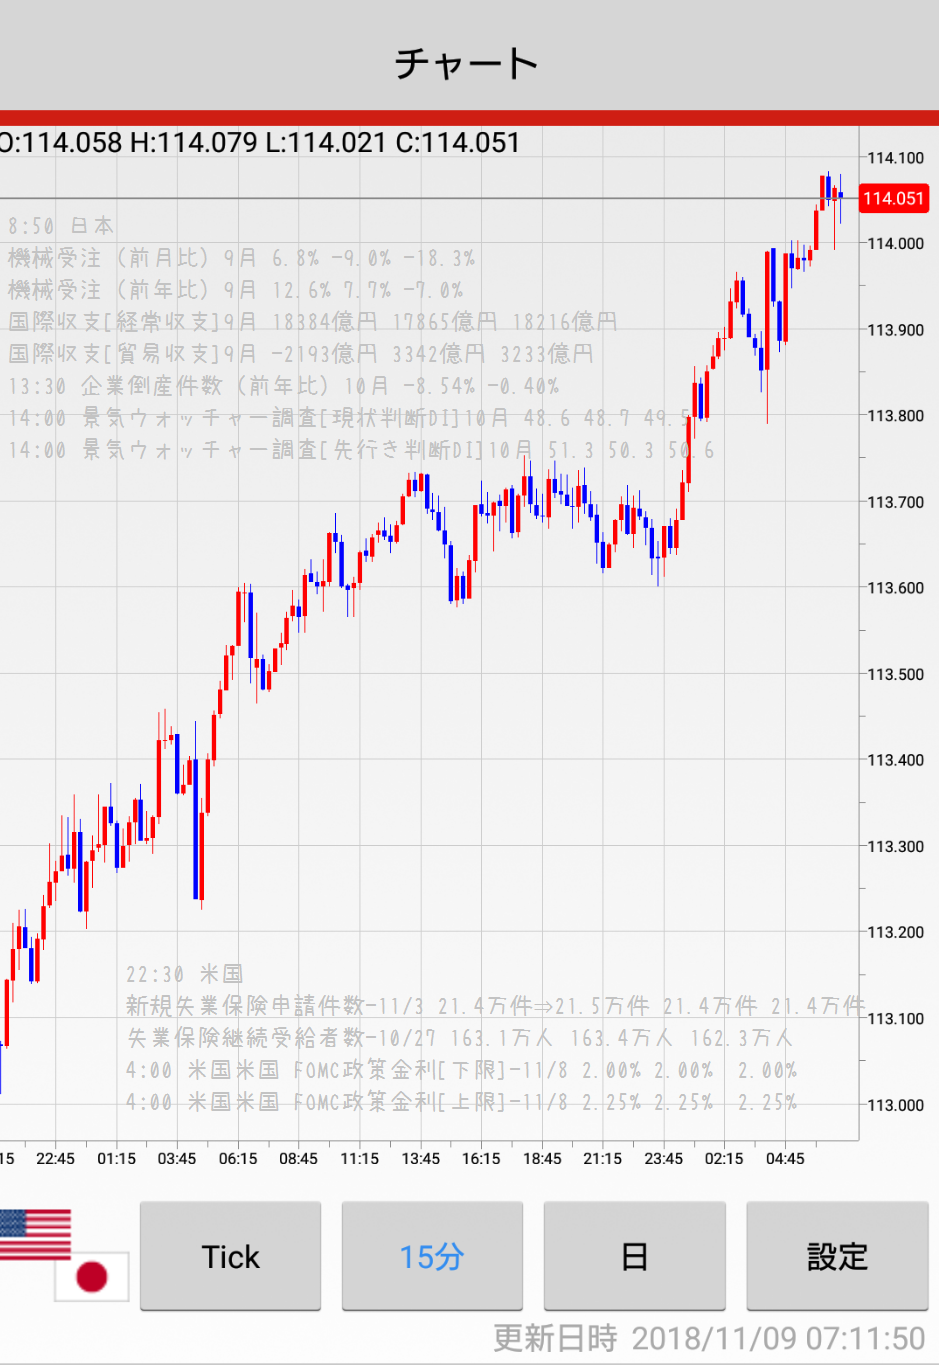Image resolution: width=939 pixels, height=1365 pixels.
Task: Click the 113.500 price axis label
Action: (x=895, y=674)
